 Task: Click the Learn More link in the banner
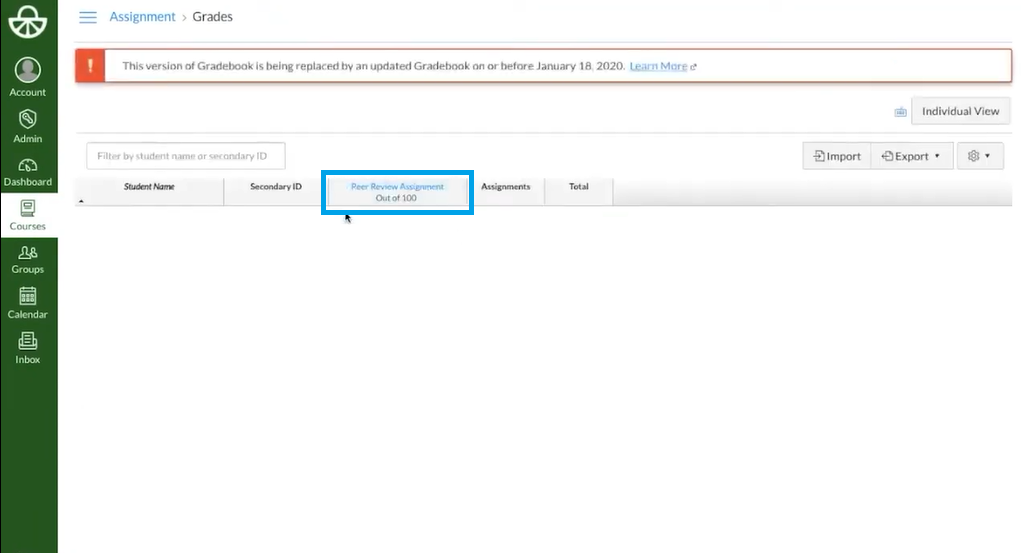[x=658, y=66]
